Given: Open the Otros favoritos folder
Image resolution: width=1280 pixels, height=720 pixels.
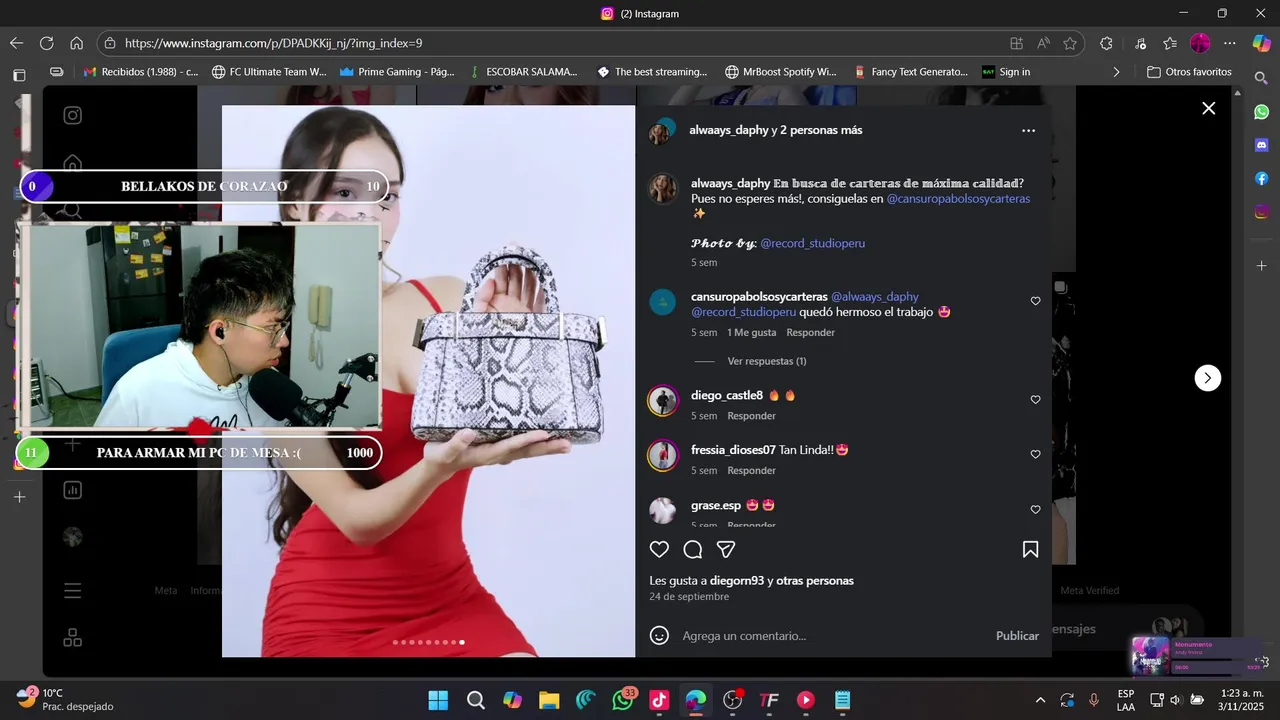Looking at the screenshot, I should point(1188,72).
